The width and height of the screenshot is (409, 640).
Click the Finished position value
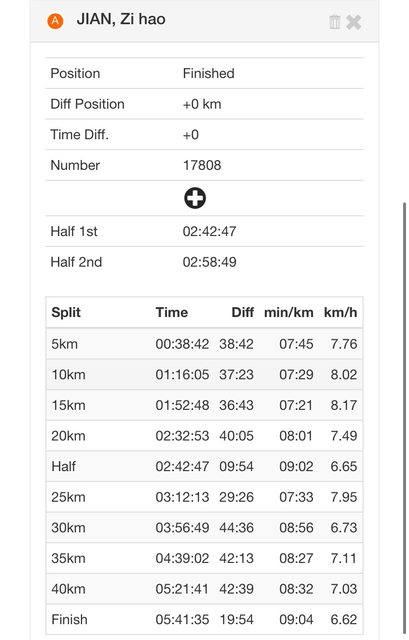point(209,73)
